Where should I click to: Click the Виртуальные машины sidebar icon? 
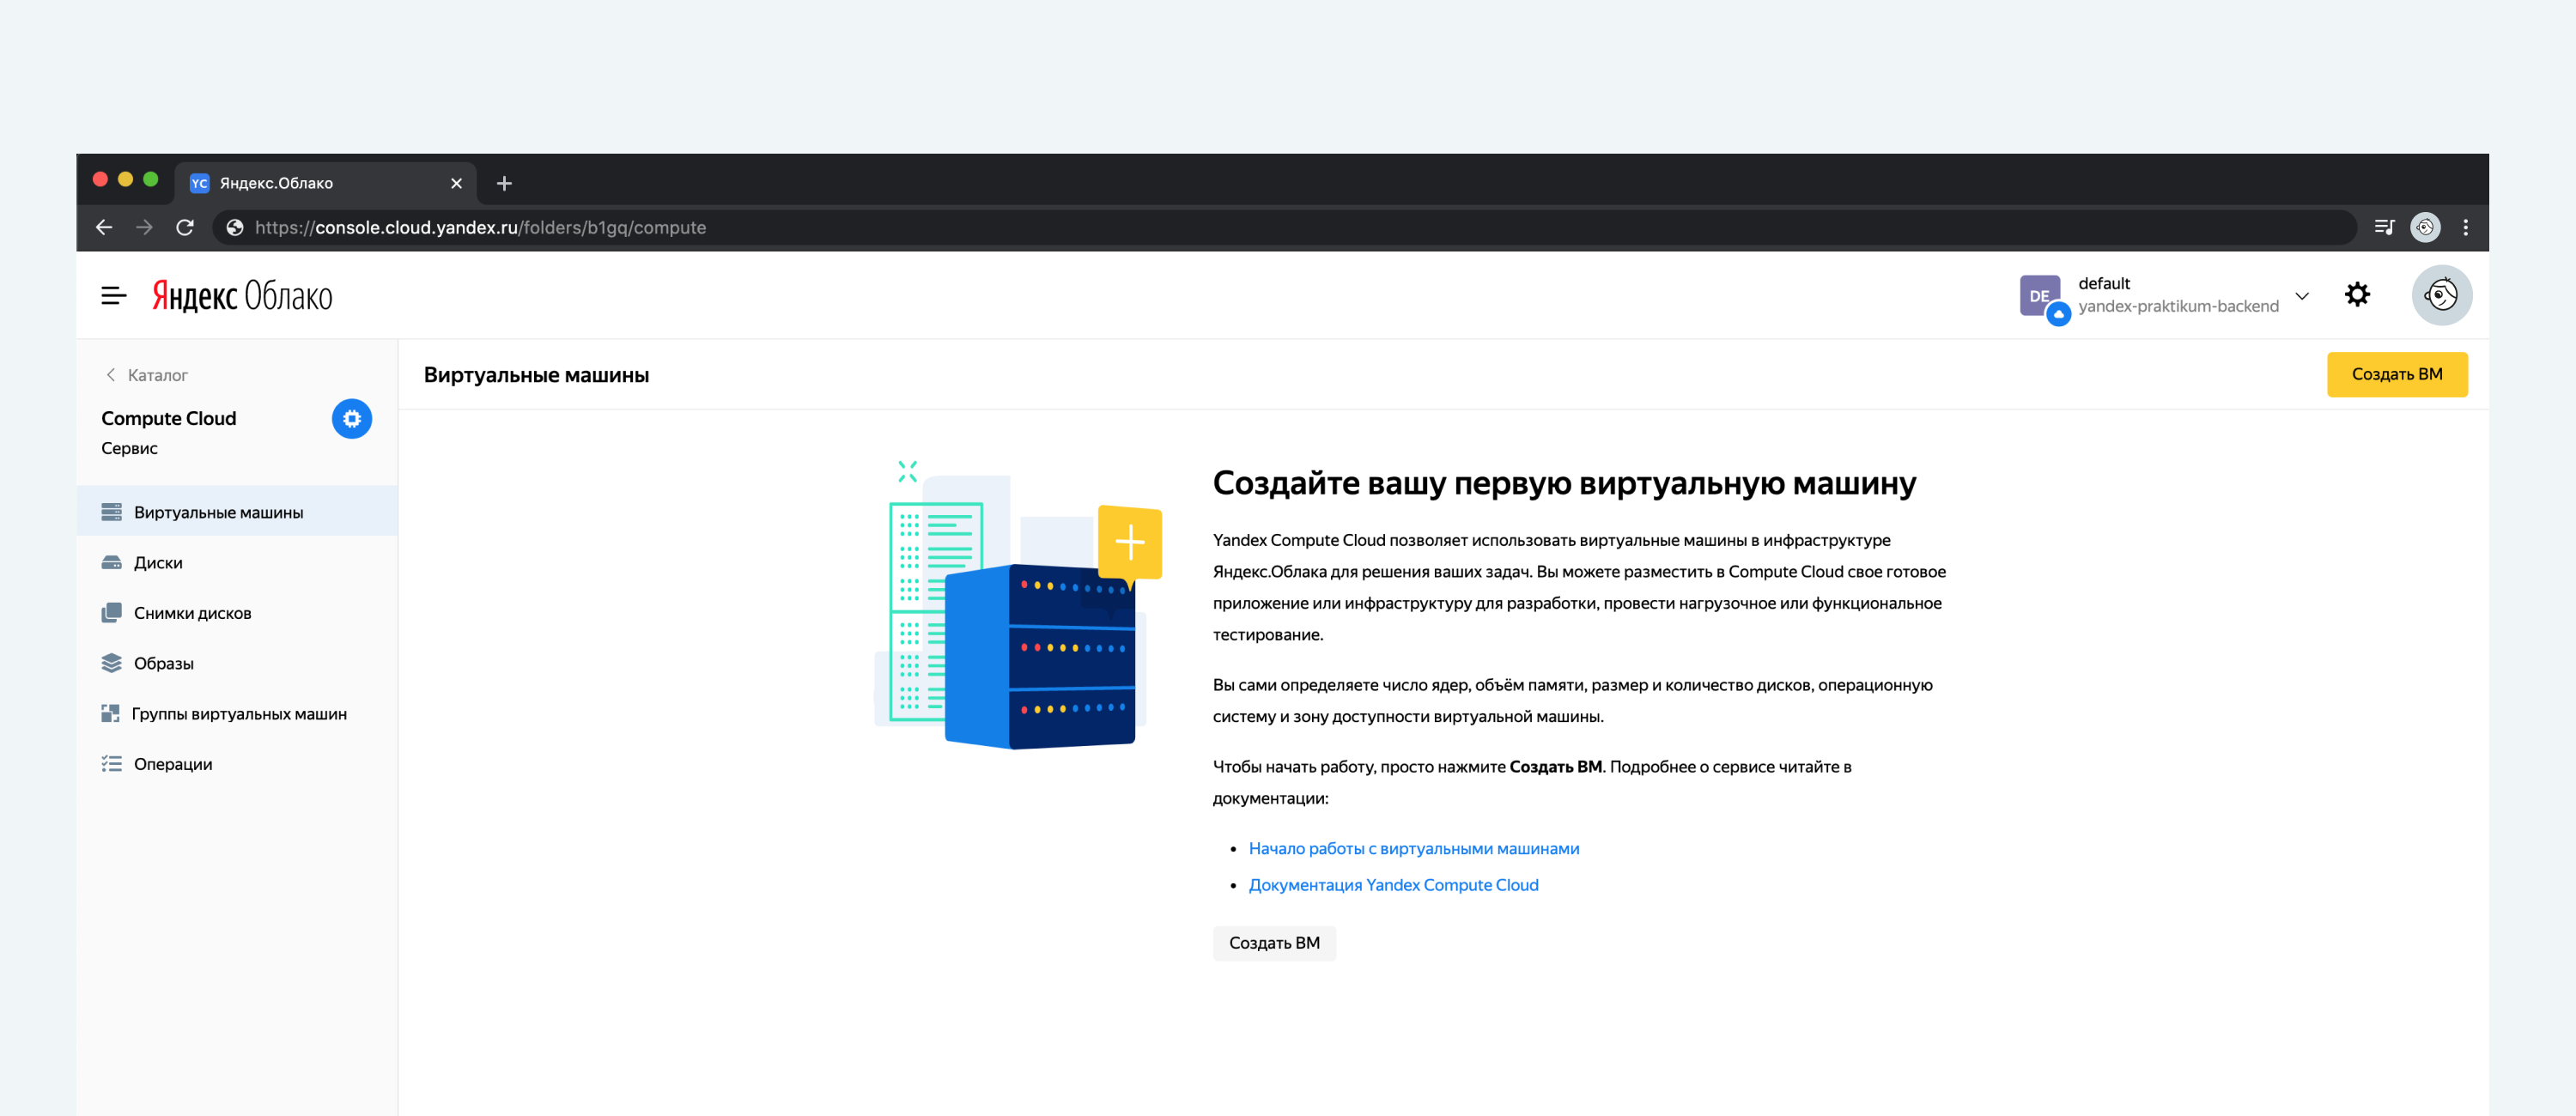pos(111,512)
